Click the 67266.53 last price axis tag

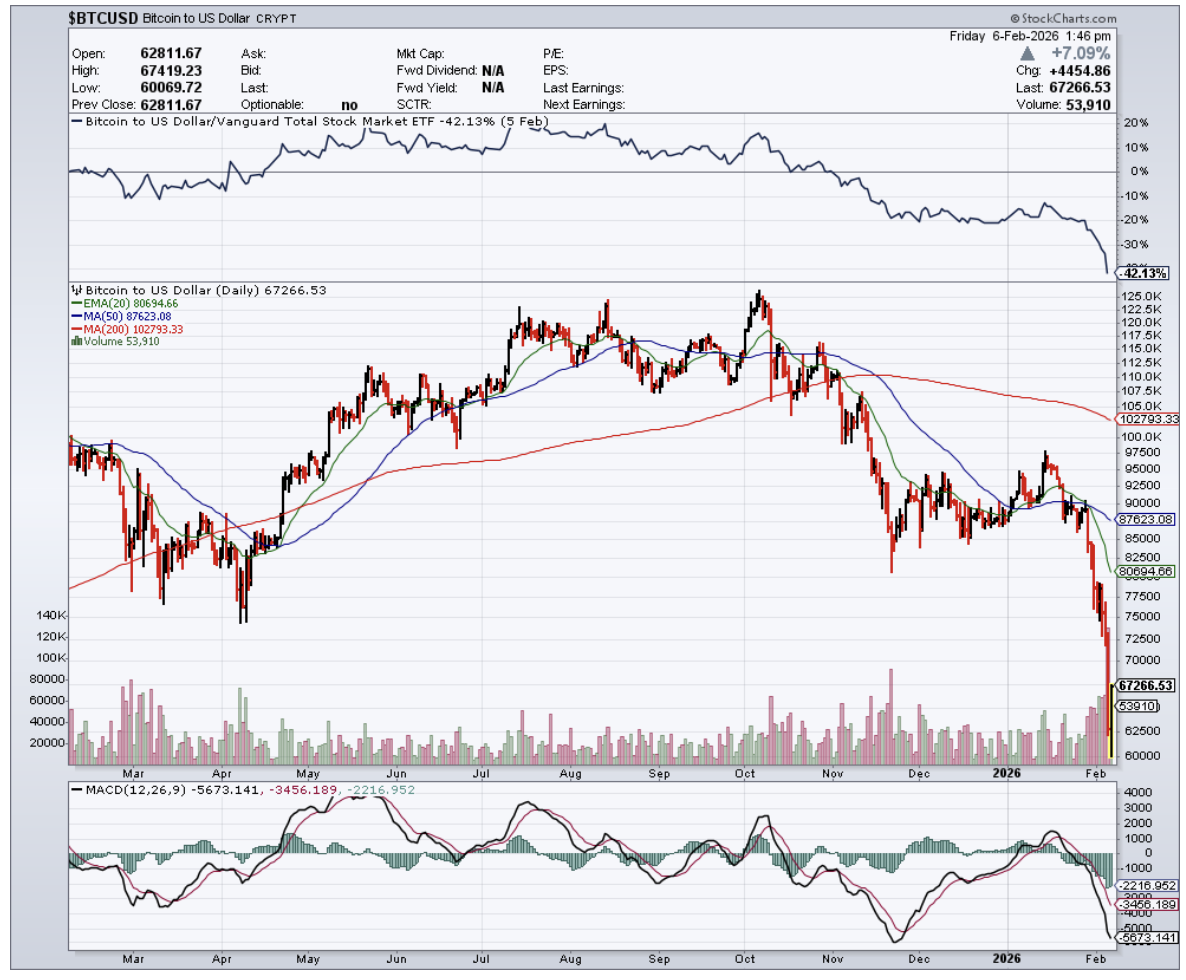coord(1146,686)
